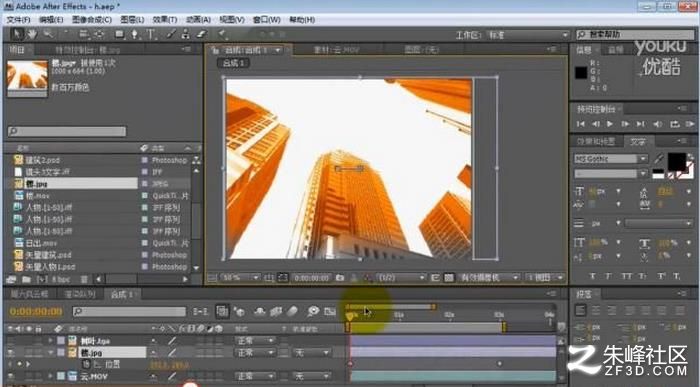The image size is (700, 387).
Task: Open the 窗口(W) menu
Action: click(x=267, y=20)
